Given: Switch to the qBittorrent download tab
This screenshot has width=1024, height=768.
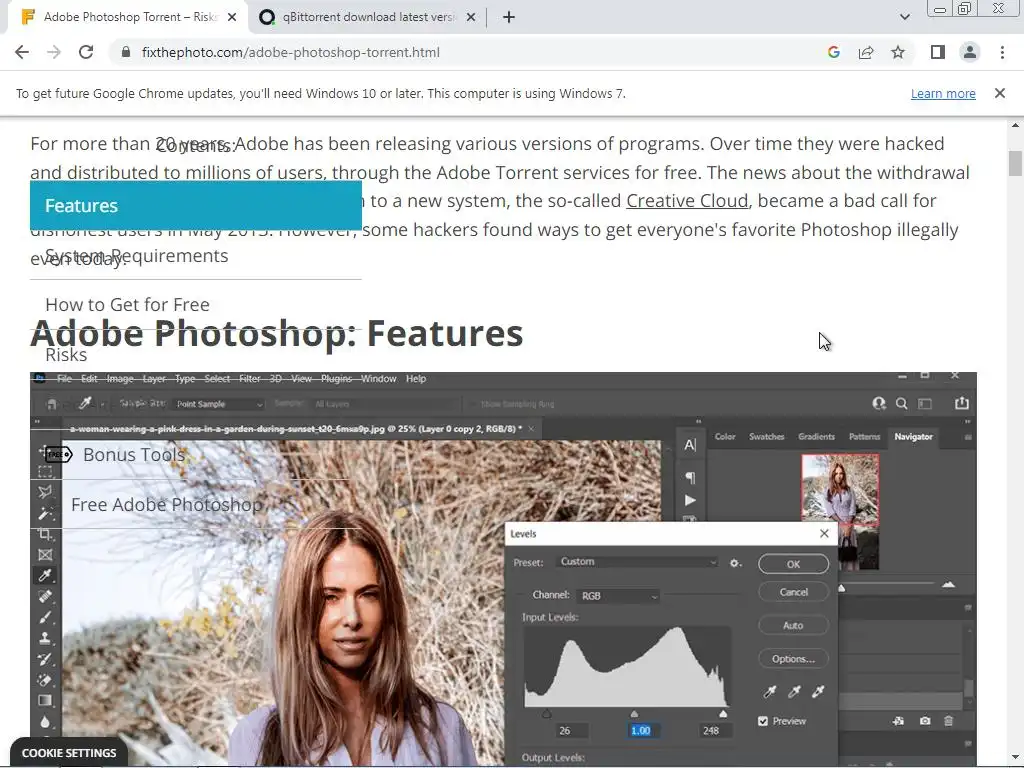Looking at the screenshot, I should [x=367, y=17].
